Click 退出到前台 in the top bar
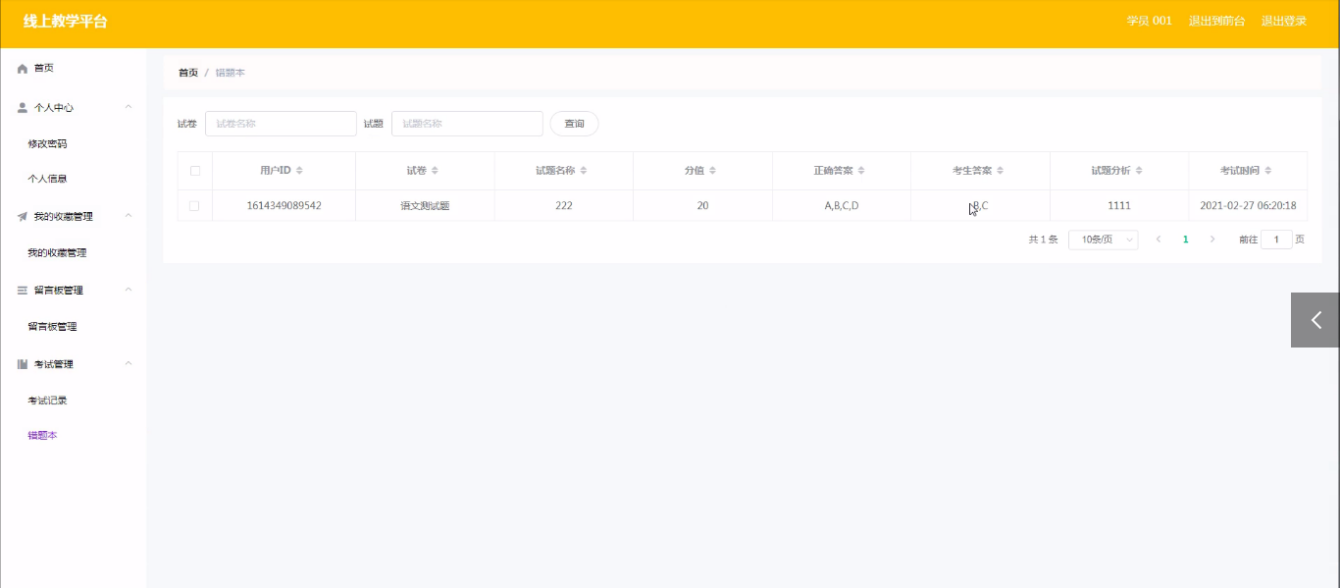This screenshot has width=1340, height=588. 1217,21
